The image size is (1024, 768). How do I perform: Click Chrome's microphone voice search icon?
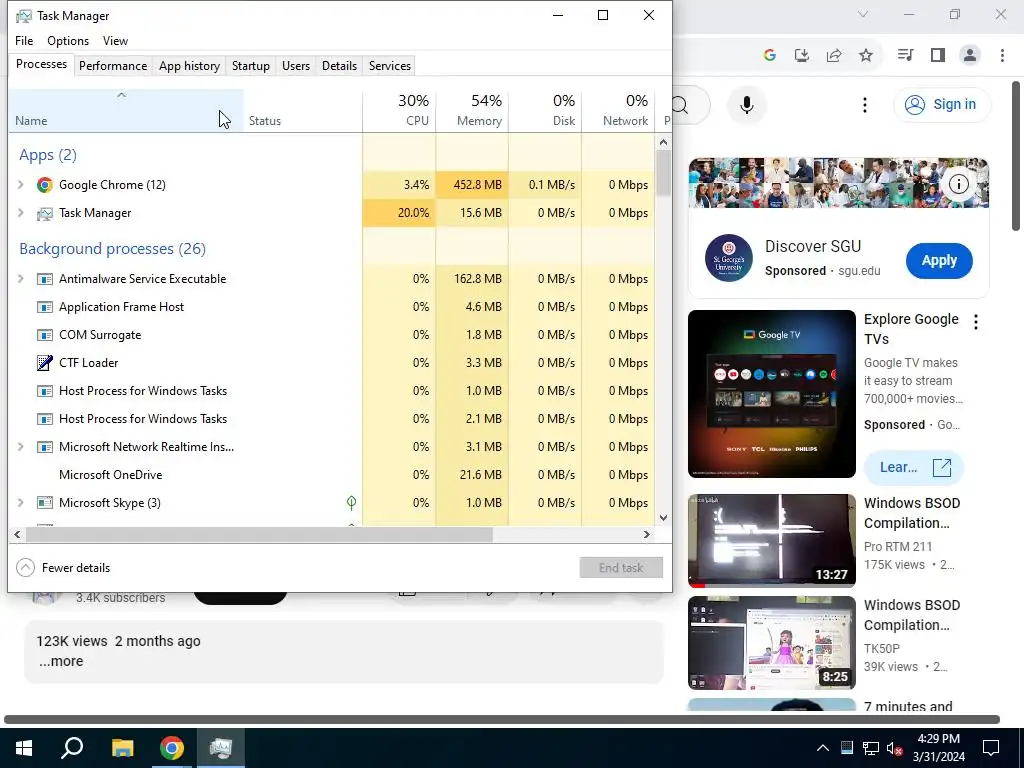746,105
